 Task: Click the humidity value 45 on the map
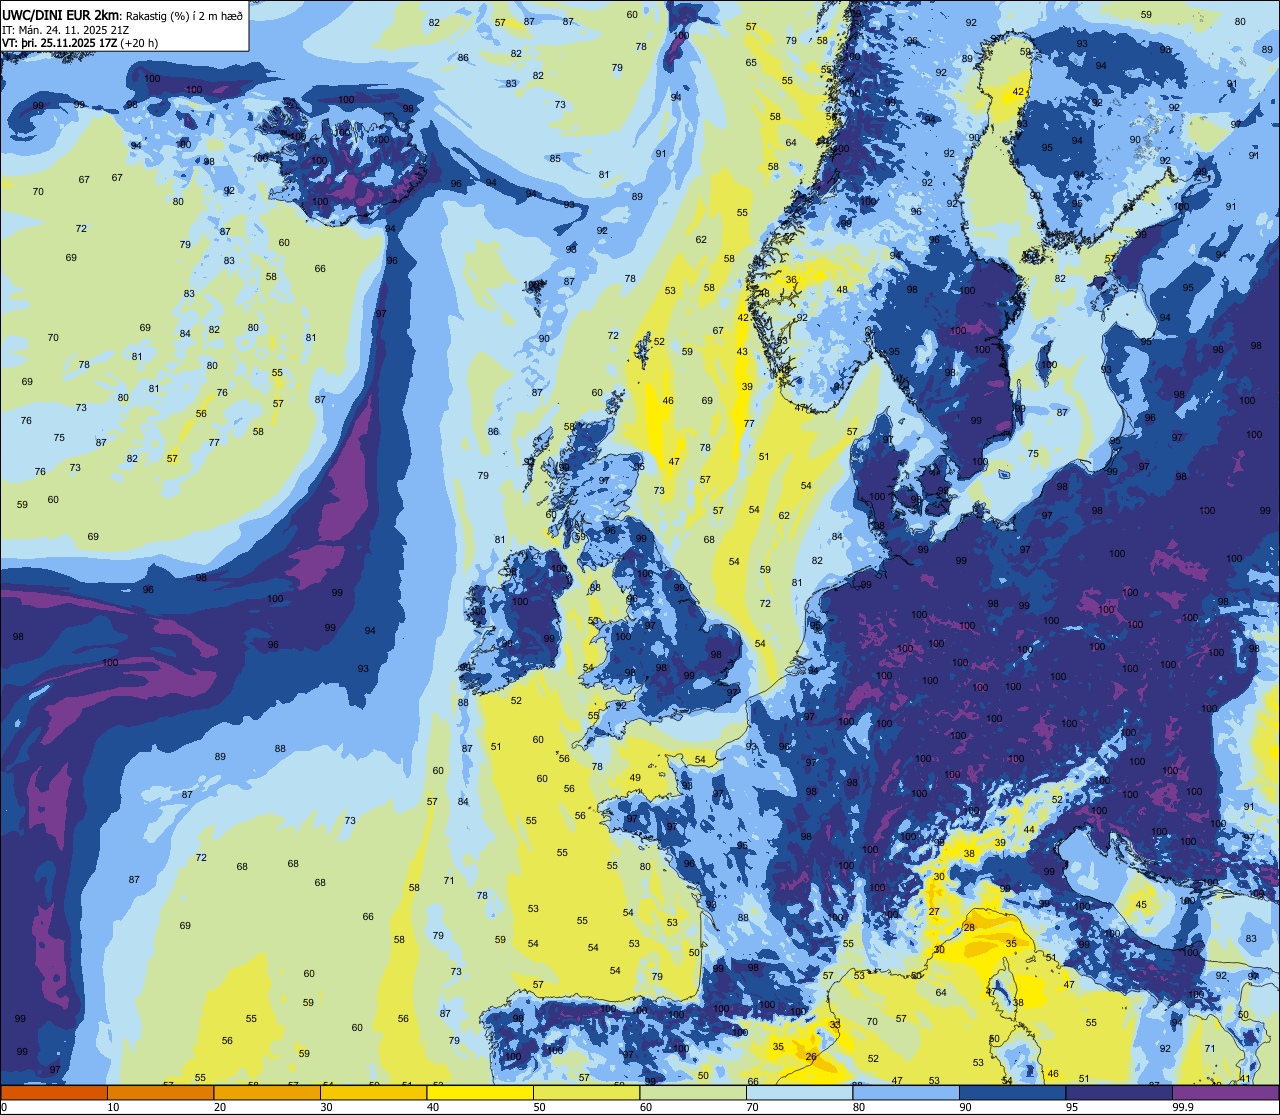tap(1141, 905)
